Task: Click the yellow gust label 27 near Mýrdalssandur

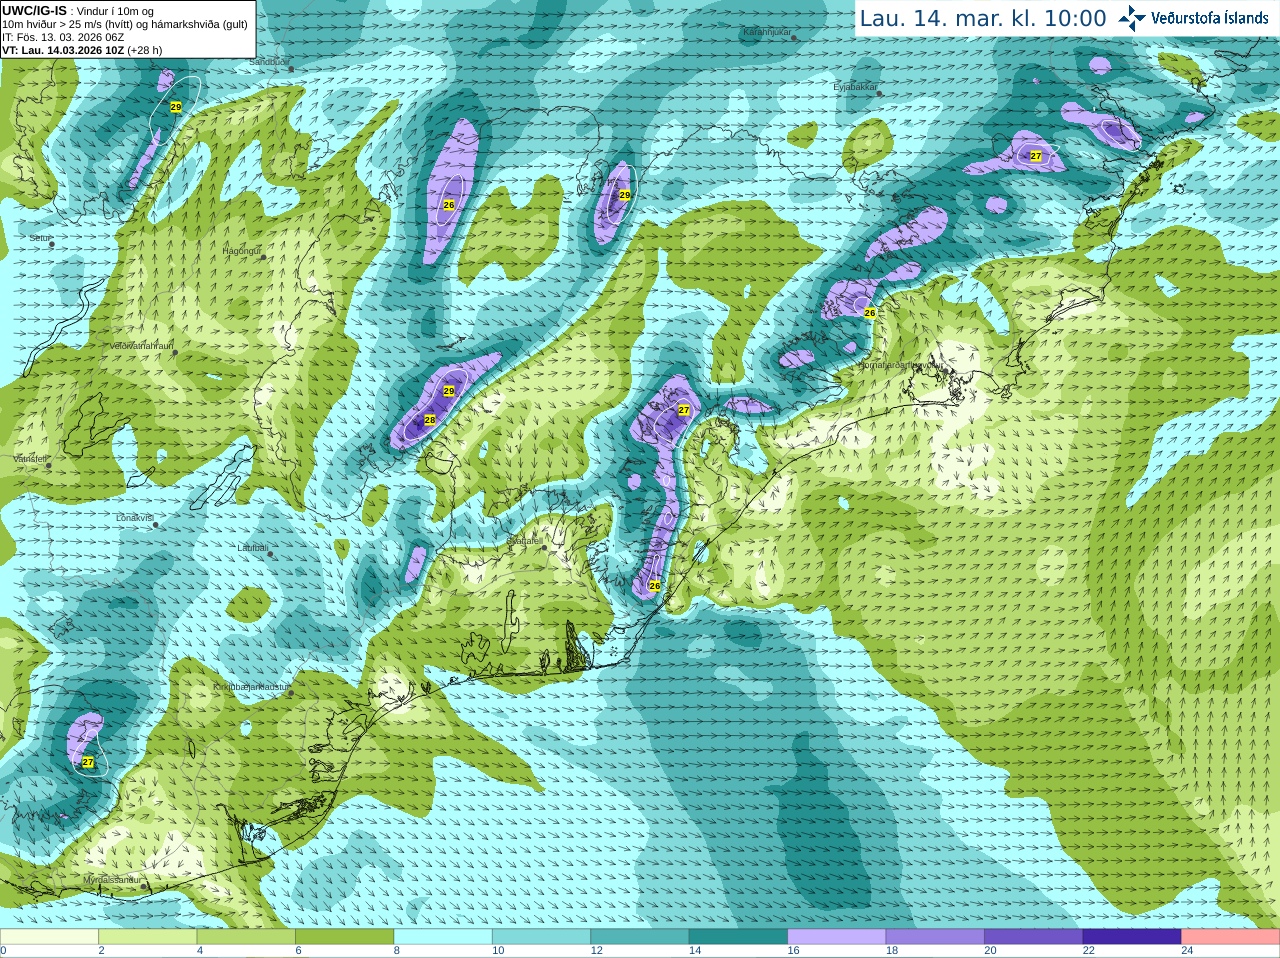Action: [88, 762]
